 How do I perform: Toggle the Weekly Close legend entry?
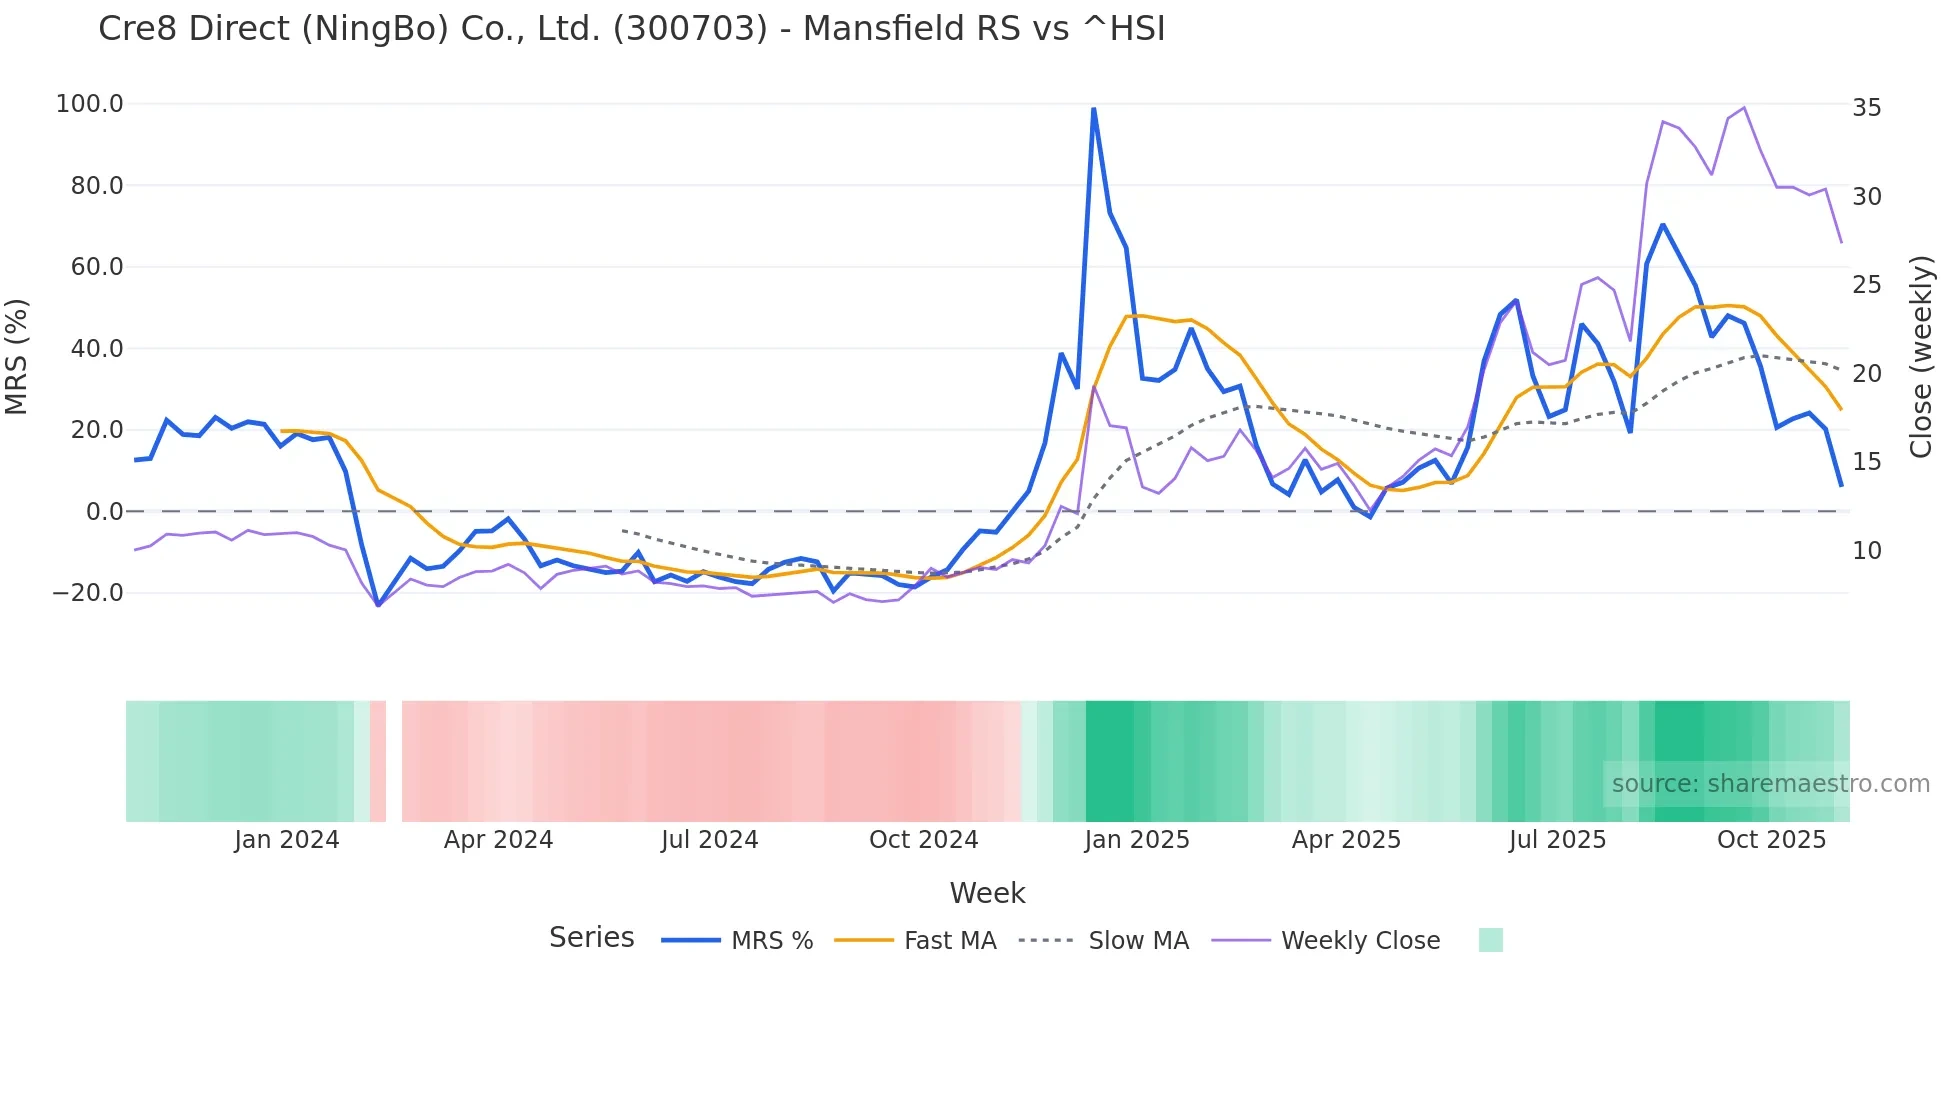pos(1326,941)
